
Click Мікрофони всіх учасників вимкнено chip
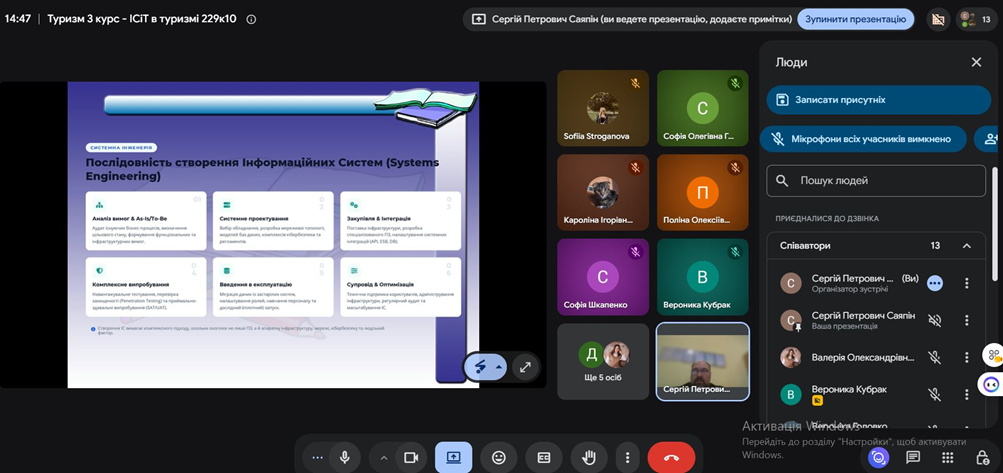[x=863, y=139]
